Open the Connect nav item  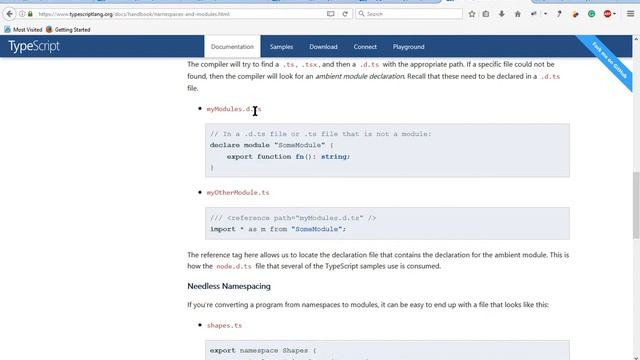click(x=365, y=47)
